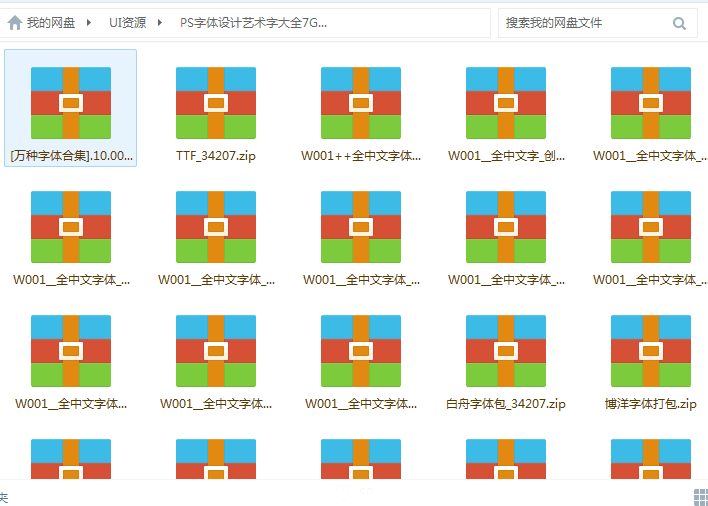Click the W001++全中文字体 archive icon
708x506 pixels.
click(x=361, y=102)
